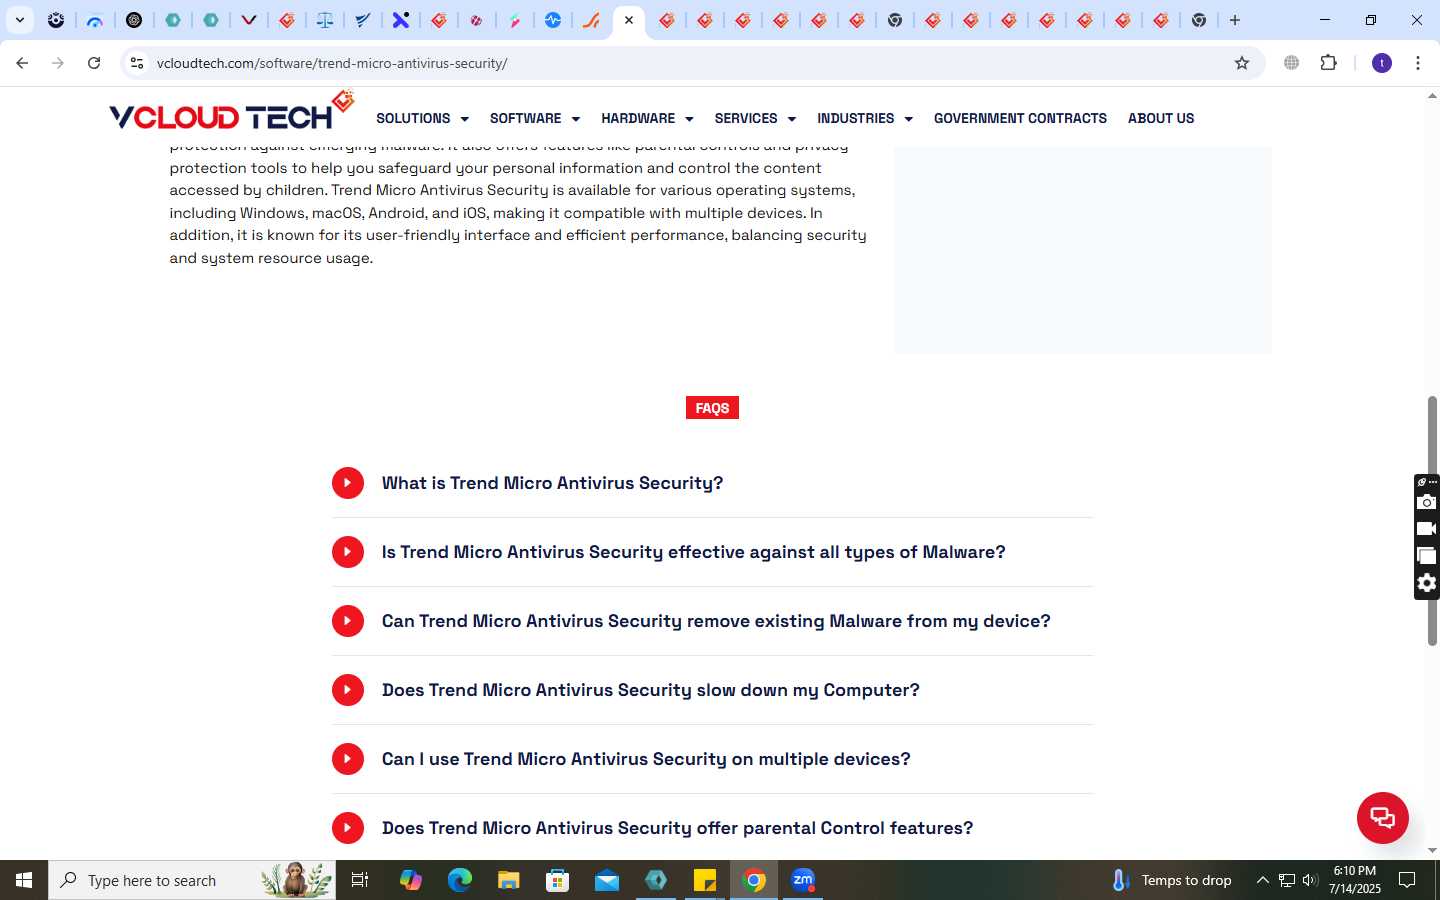Expand FAQ about slowing down my Computer
Viewport: 1440px width, 900px height.
click(x=712, y=690)
